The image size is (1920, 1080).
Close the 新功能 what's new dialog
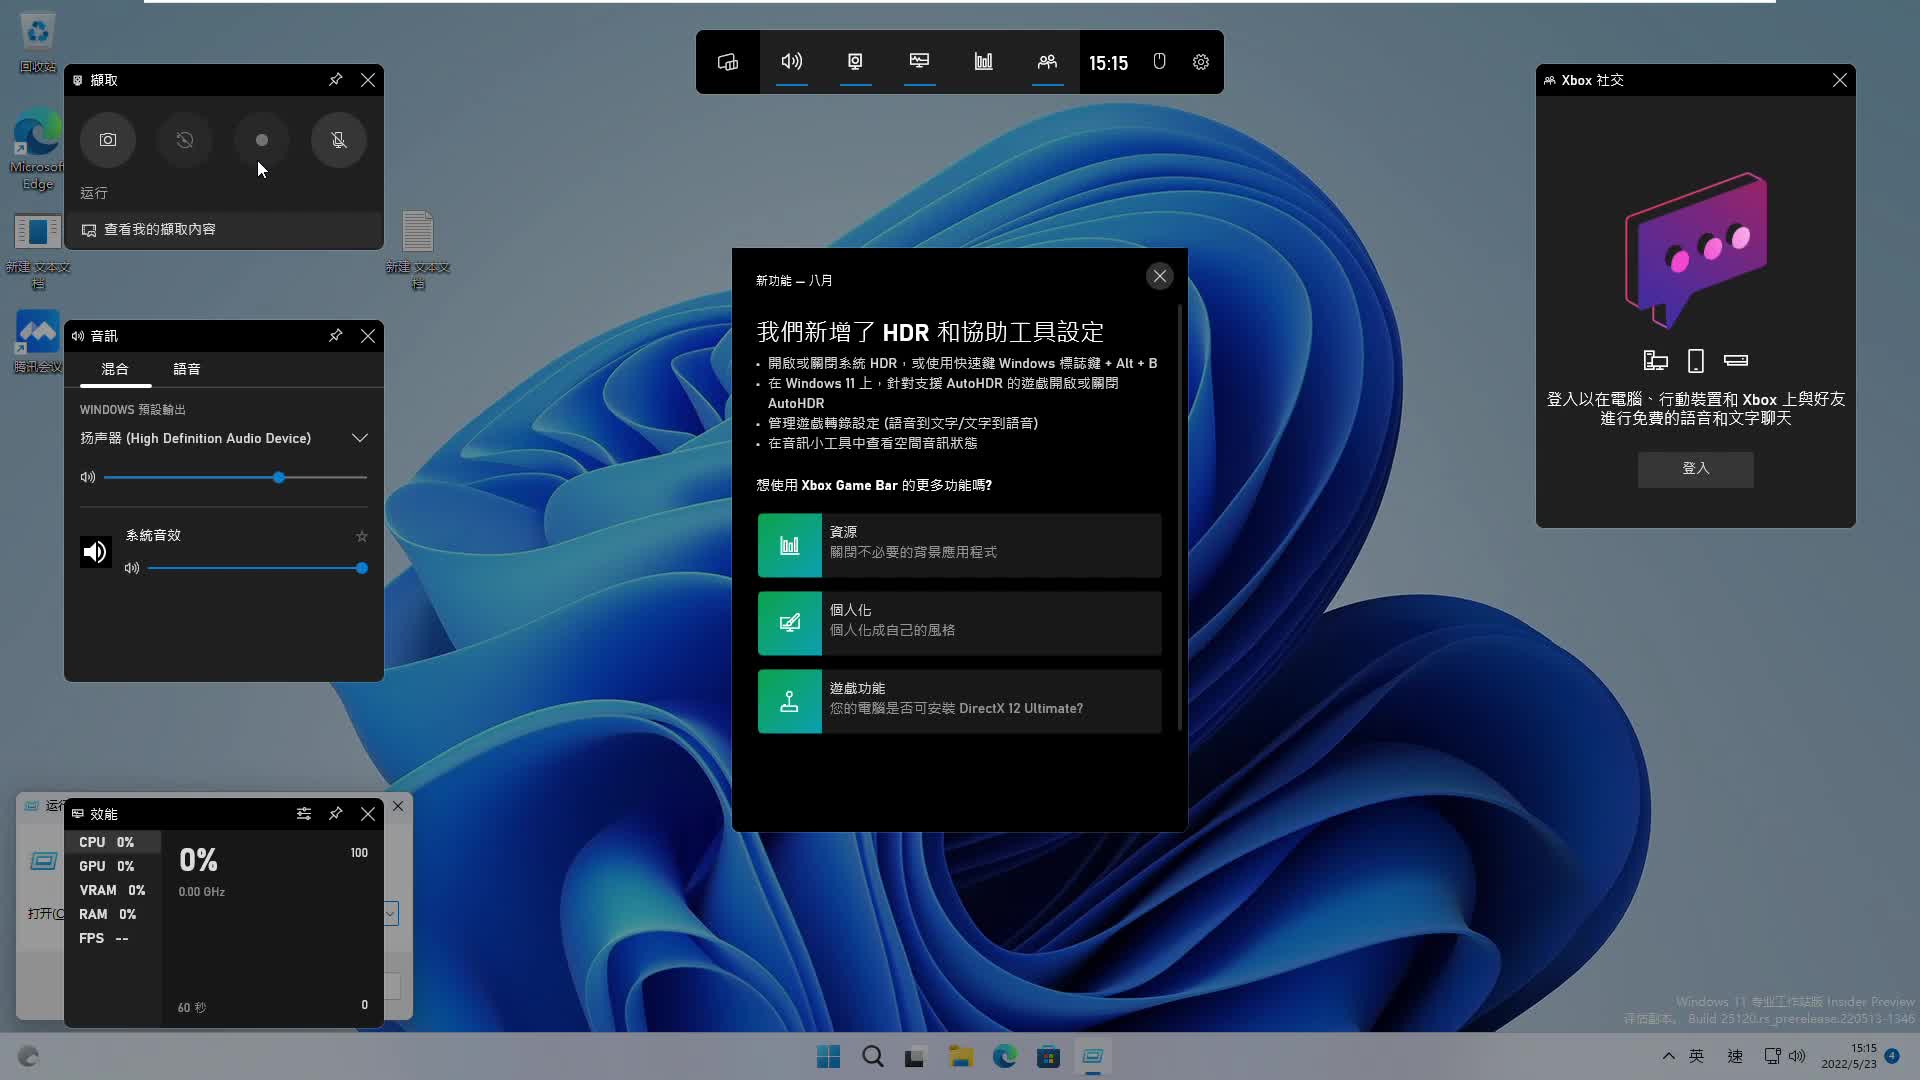pyautogui.click(x=1160, y=276)
